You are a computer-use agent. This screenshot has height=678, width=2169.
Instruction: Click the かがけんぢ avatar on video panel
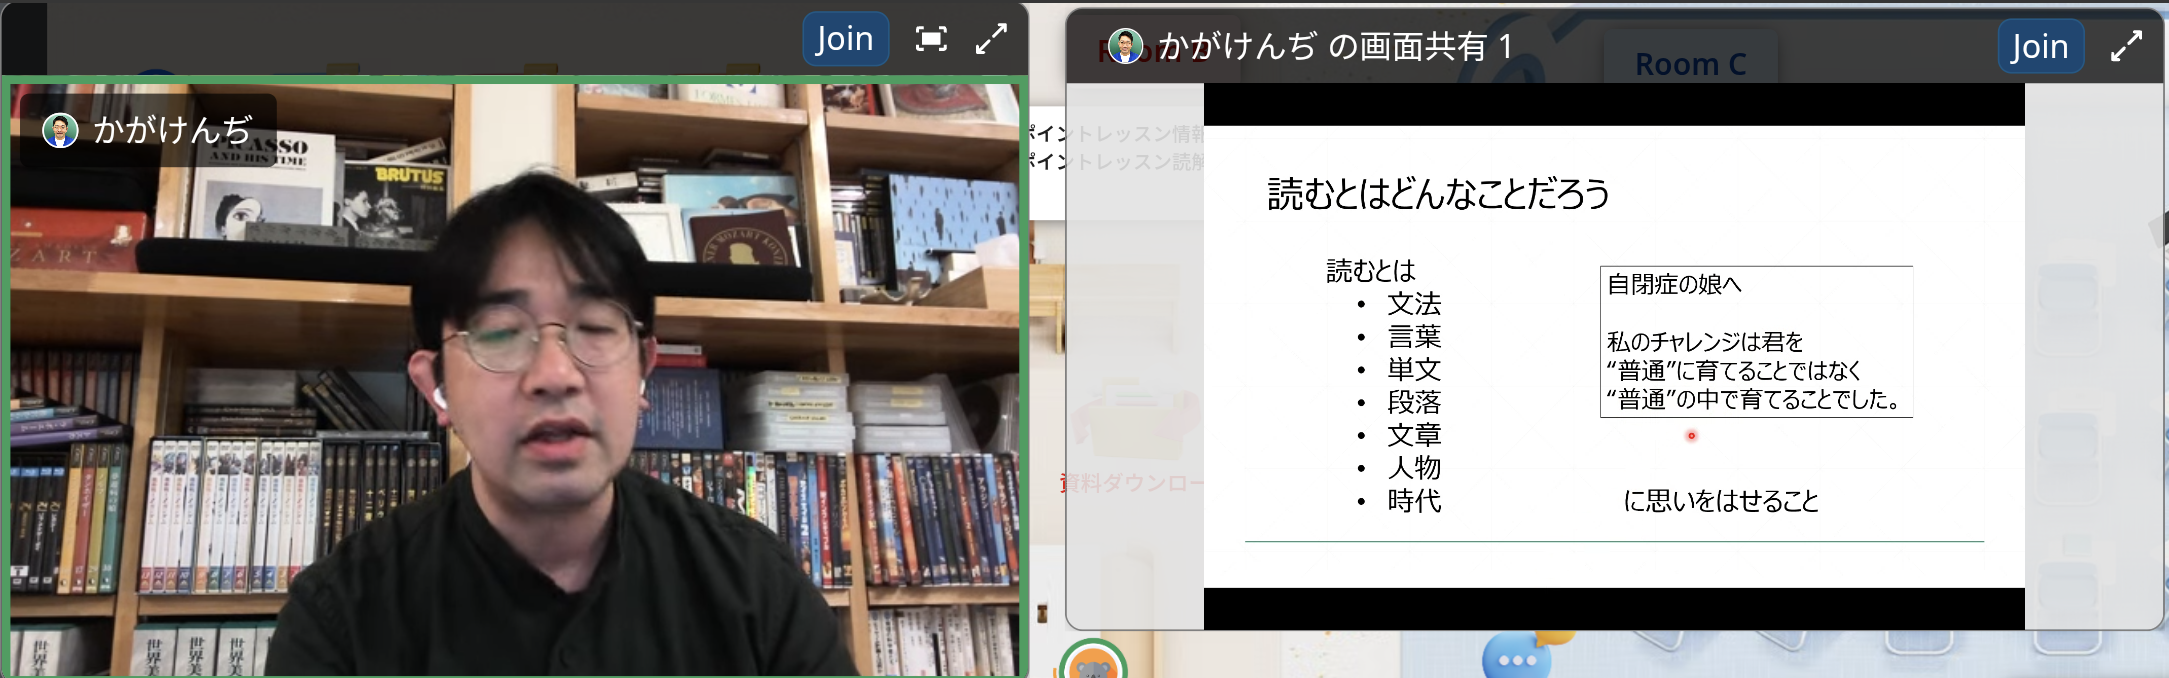click(60, 130)
